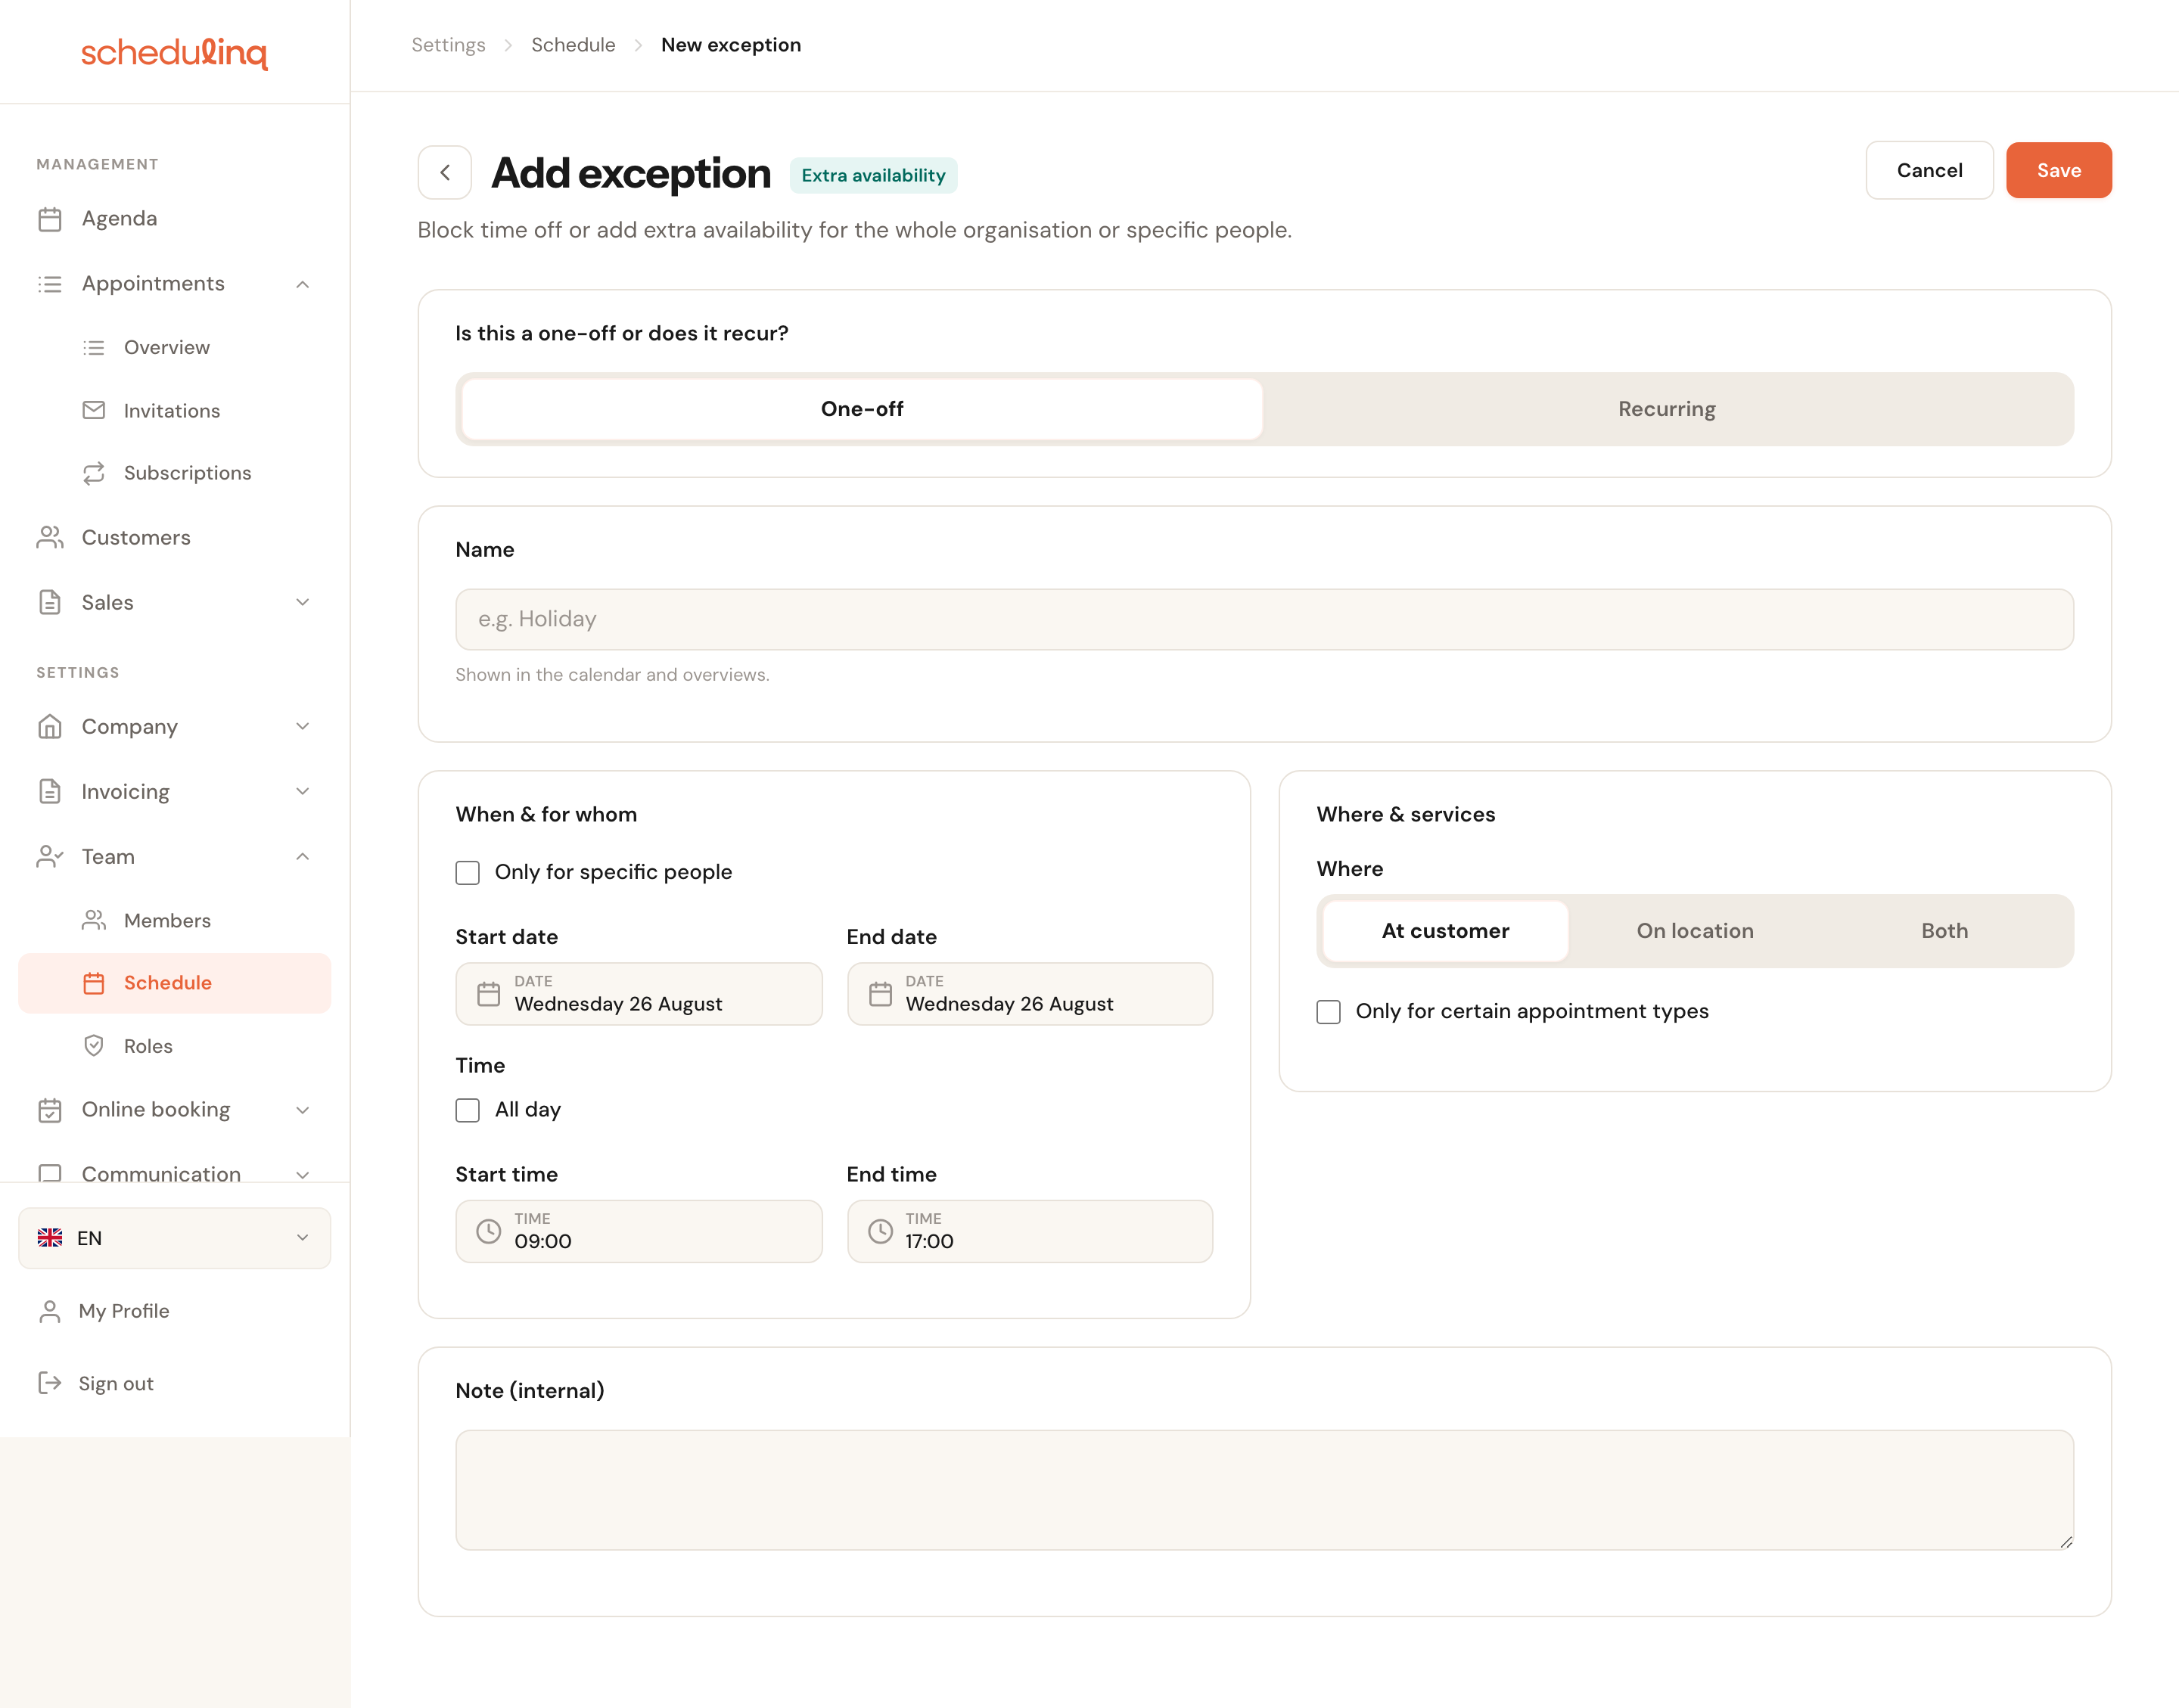Image resolution: width=2179 pixels, height=1708 pixels.
Task: Click the End time 17:00 field
Action: [x=1030, y=1231]
